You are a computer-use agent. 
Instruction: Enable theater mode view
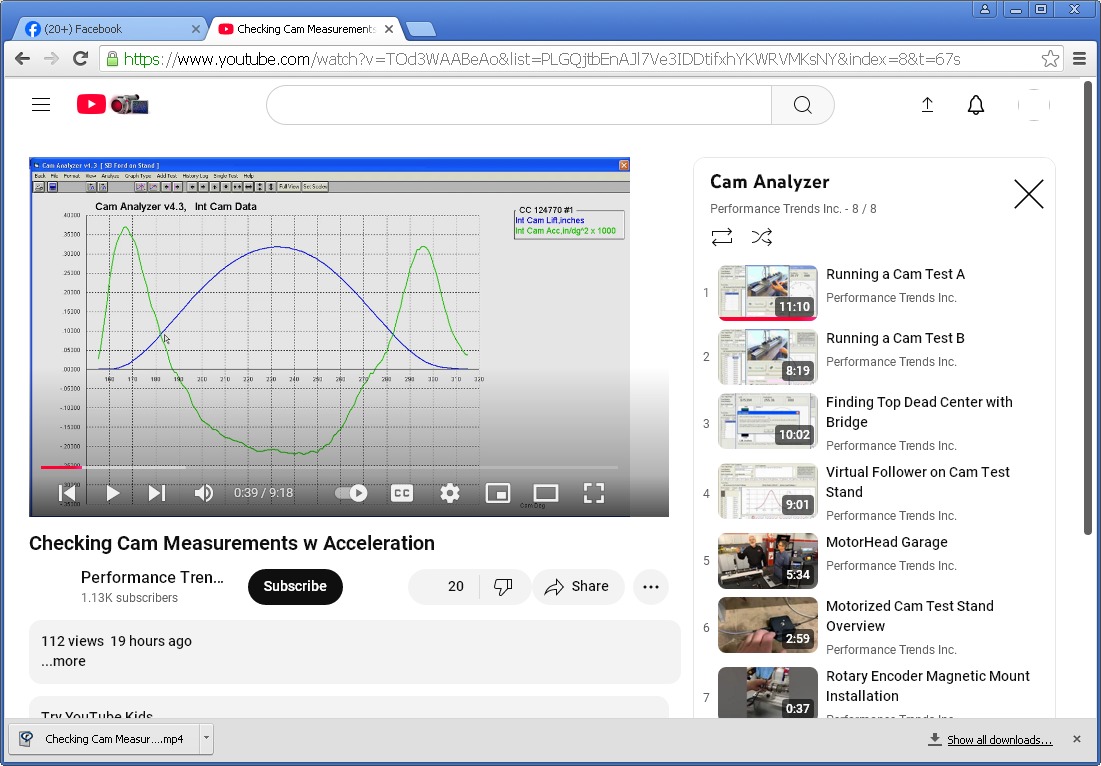click(546, 493)
